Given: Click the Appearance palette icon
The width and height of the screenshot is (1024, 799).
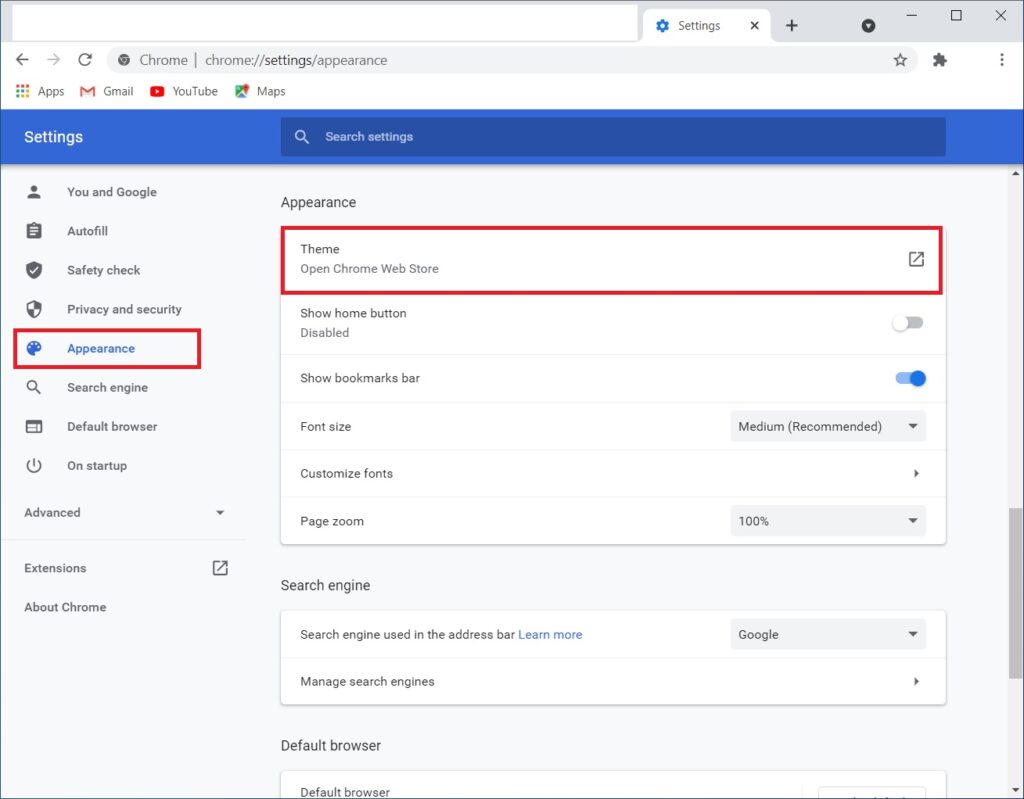Looking at the screenshot, I should click(34, 348).
